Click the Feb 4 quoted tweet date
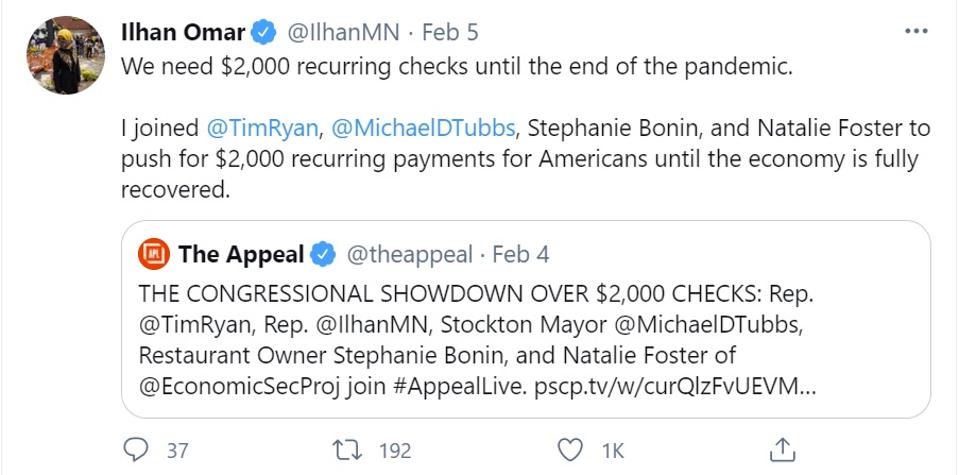Viewport: 959px width, 475px height. coord(521,255)
